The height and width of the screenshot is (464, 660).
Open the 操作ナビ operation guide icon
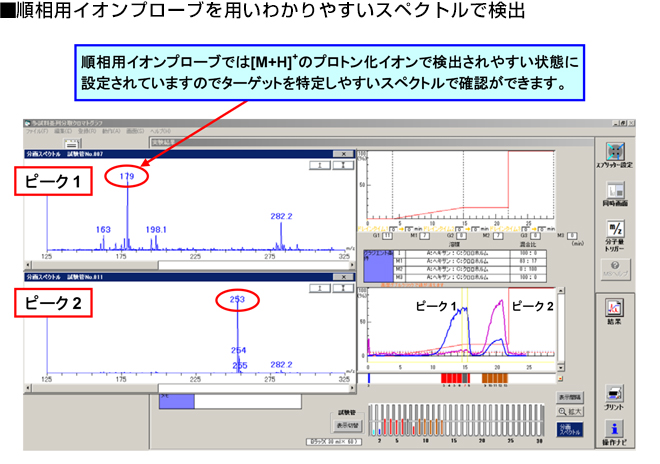click(x=615, y=428)
